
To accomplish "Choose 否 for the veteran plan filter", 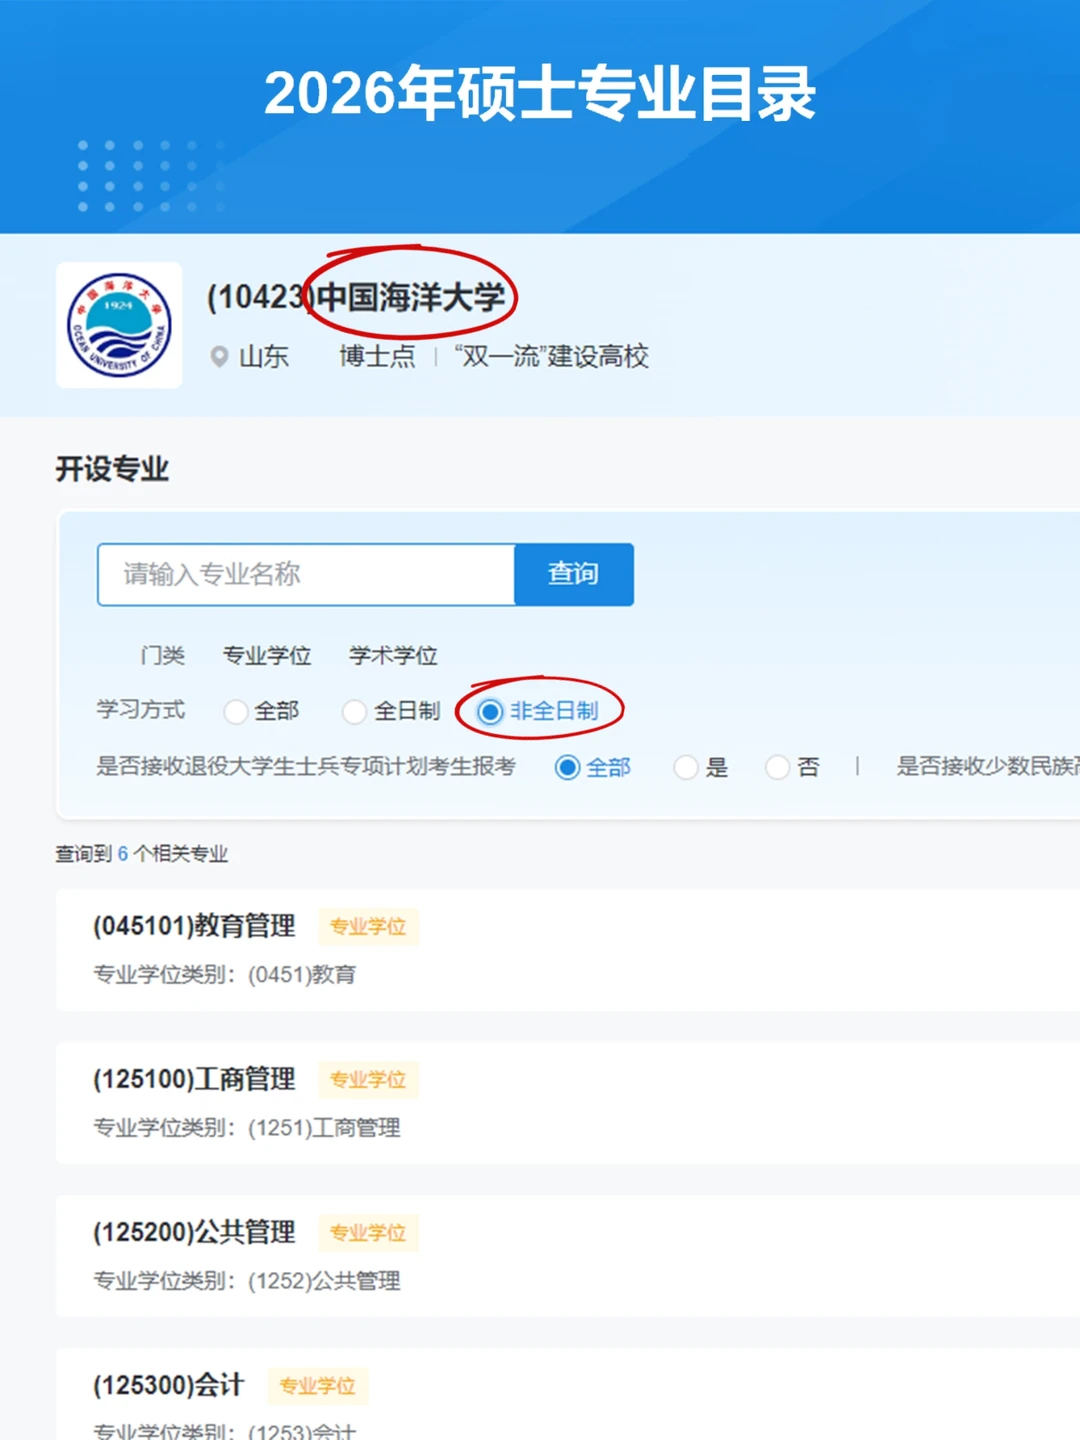I will [778, 767].
